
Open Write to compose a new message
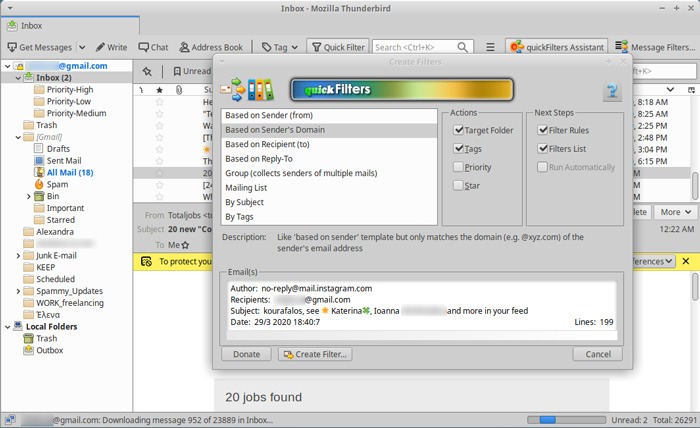coord(111,47)
